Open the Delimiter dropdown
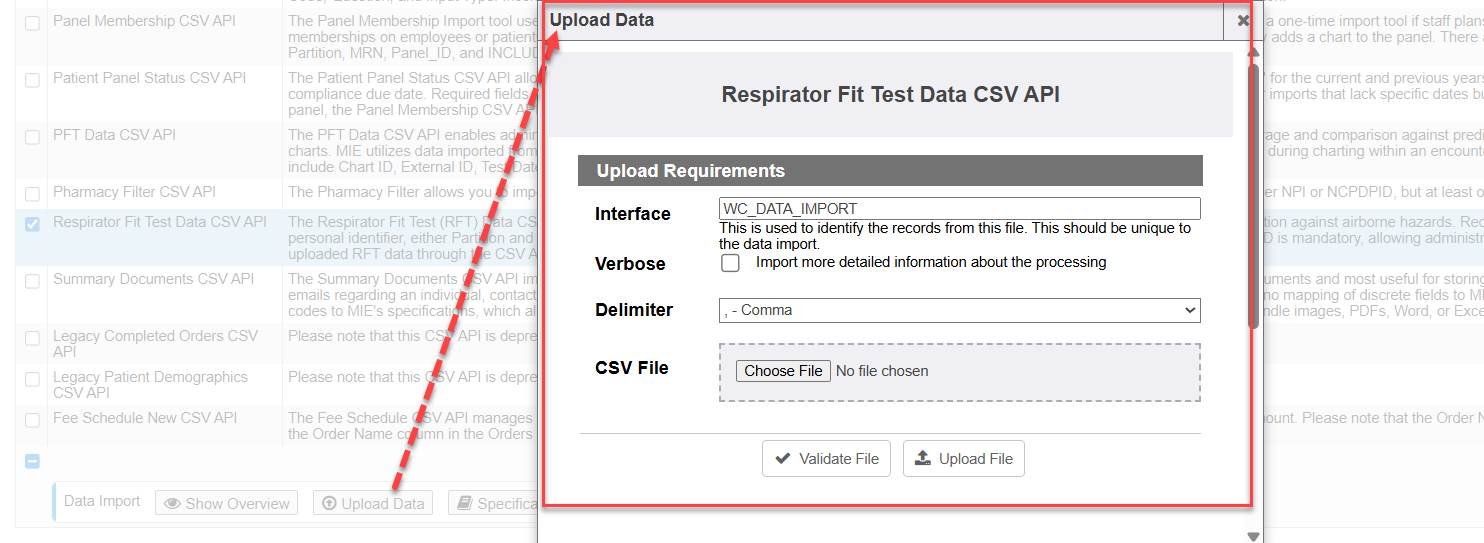1484x543 pixels. 959,311
